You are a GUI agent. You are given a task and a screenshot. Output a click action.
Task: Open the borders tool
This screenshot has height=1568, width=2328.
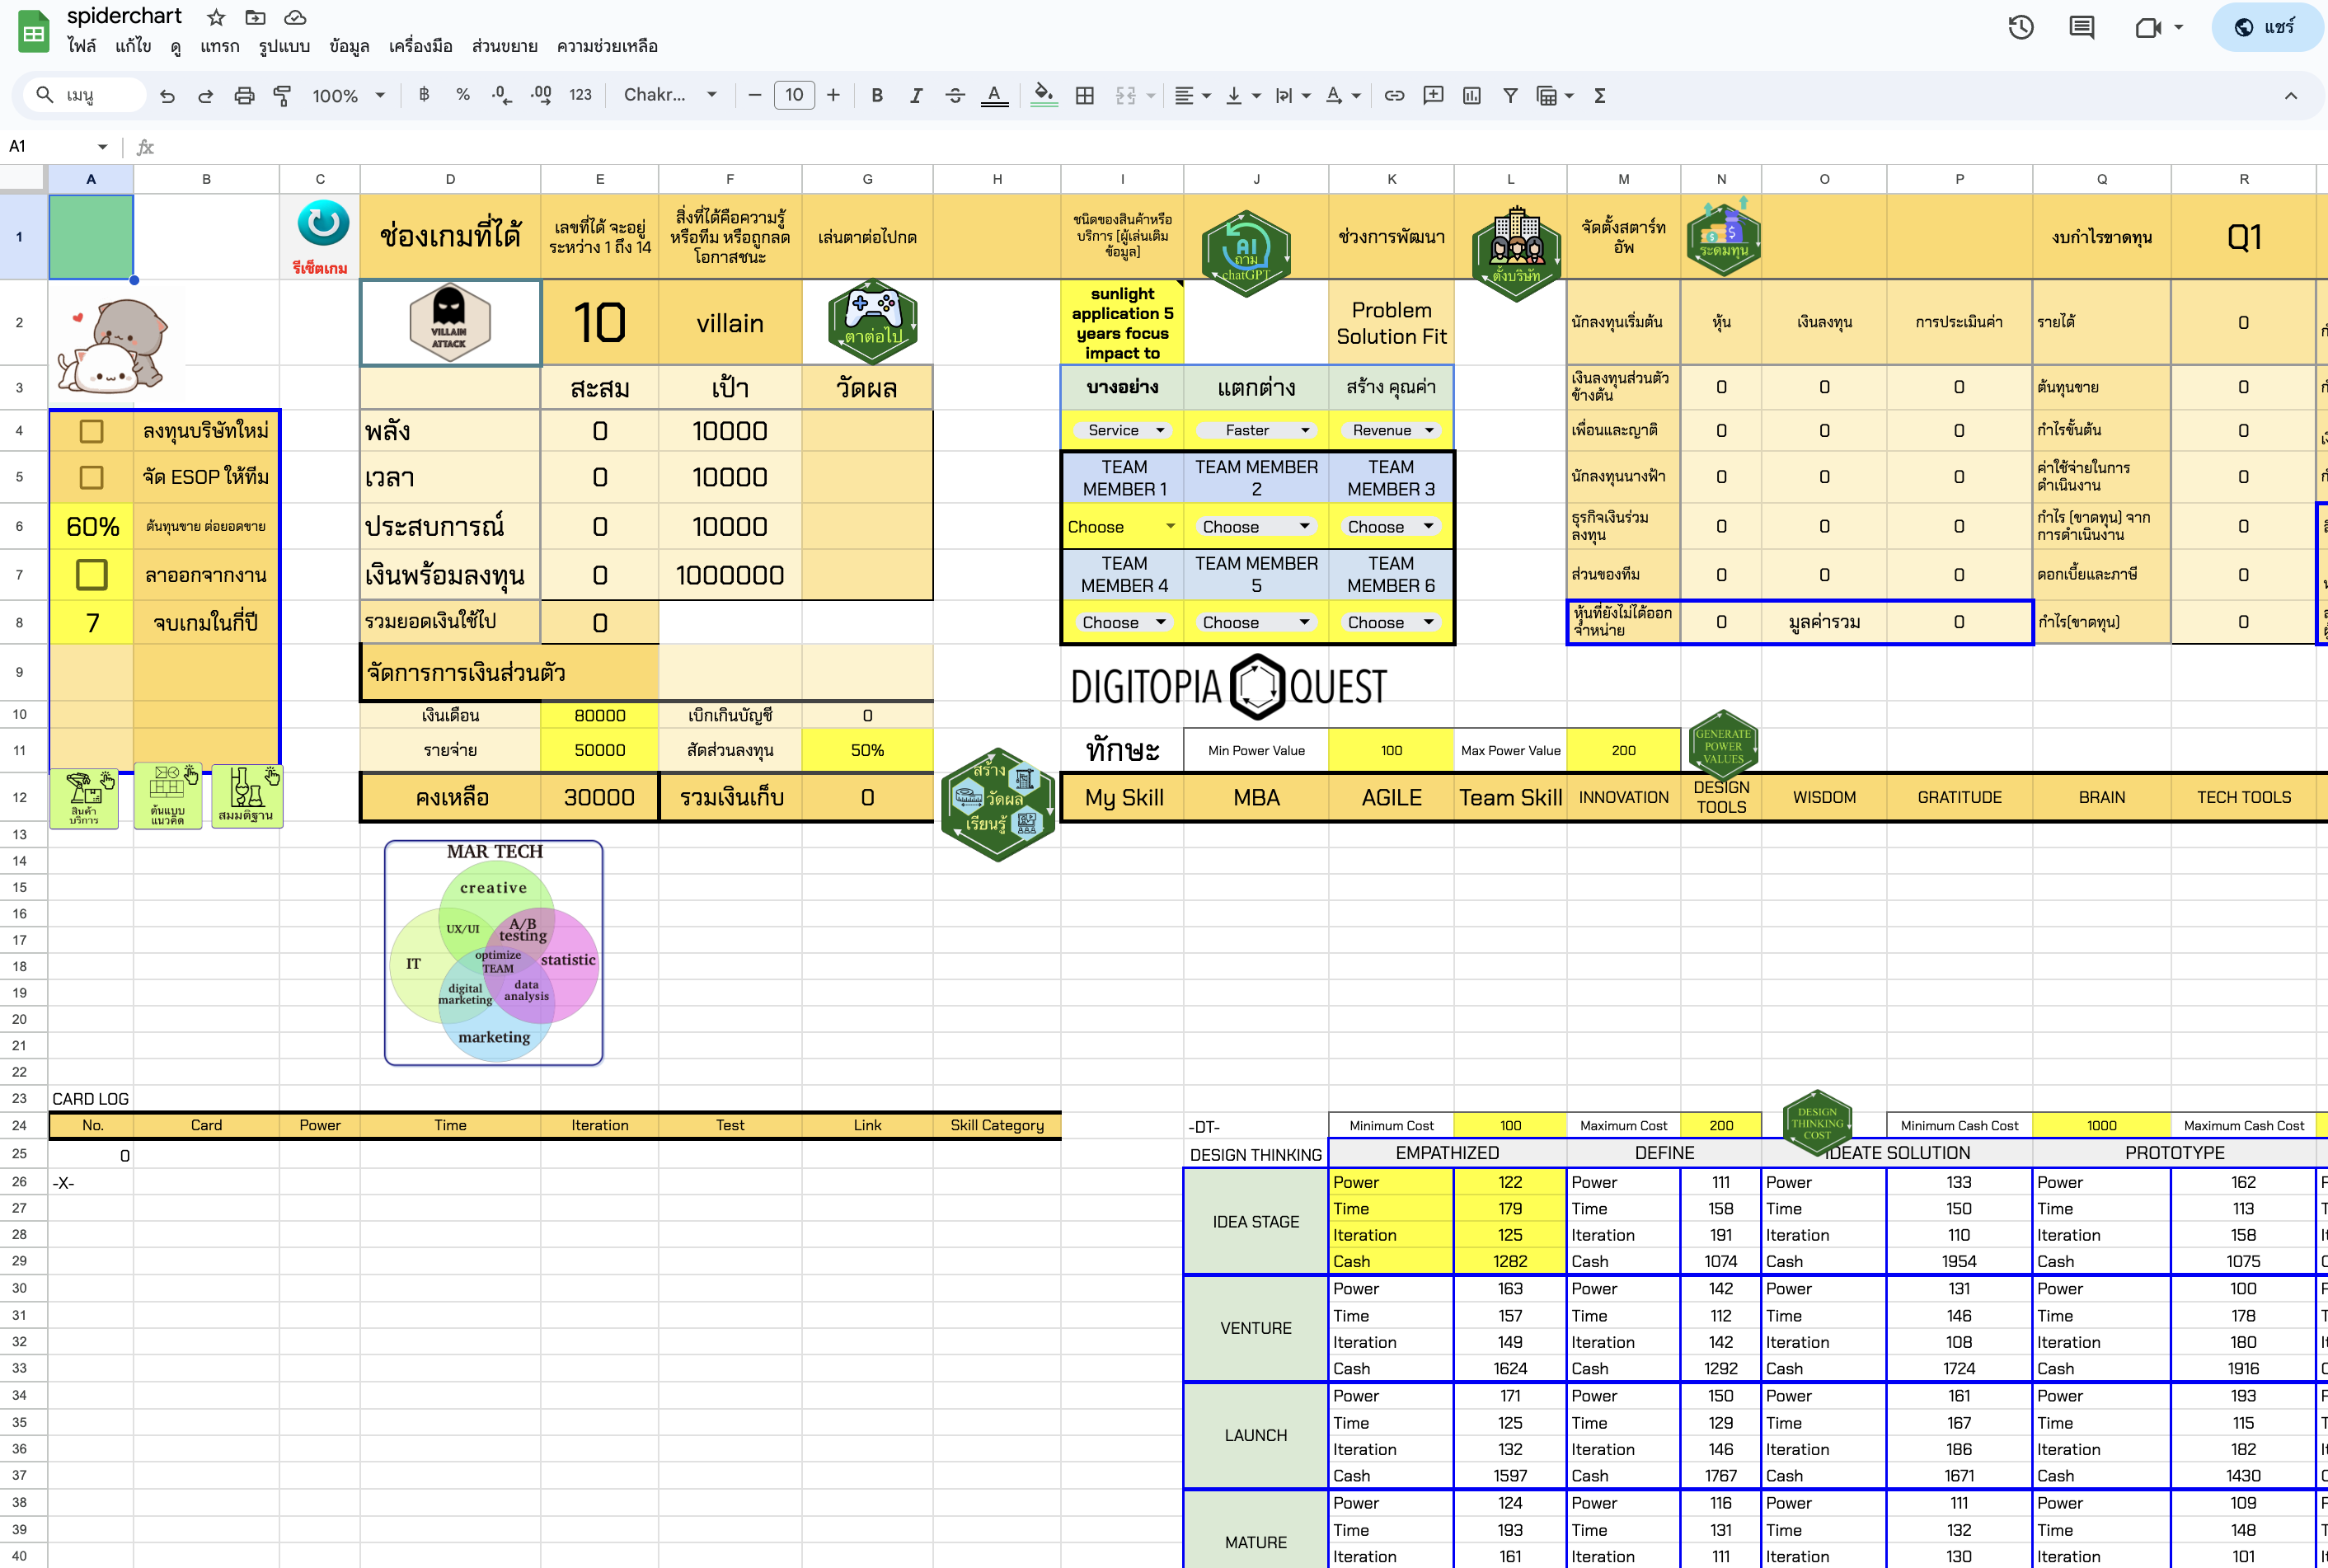[1084, 95]
